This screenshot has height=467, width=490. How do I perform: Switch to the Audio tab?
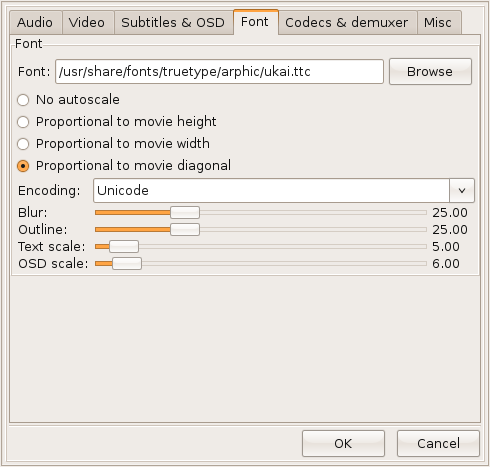[x=36, y=23]
